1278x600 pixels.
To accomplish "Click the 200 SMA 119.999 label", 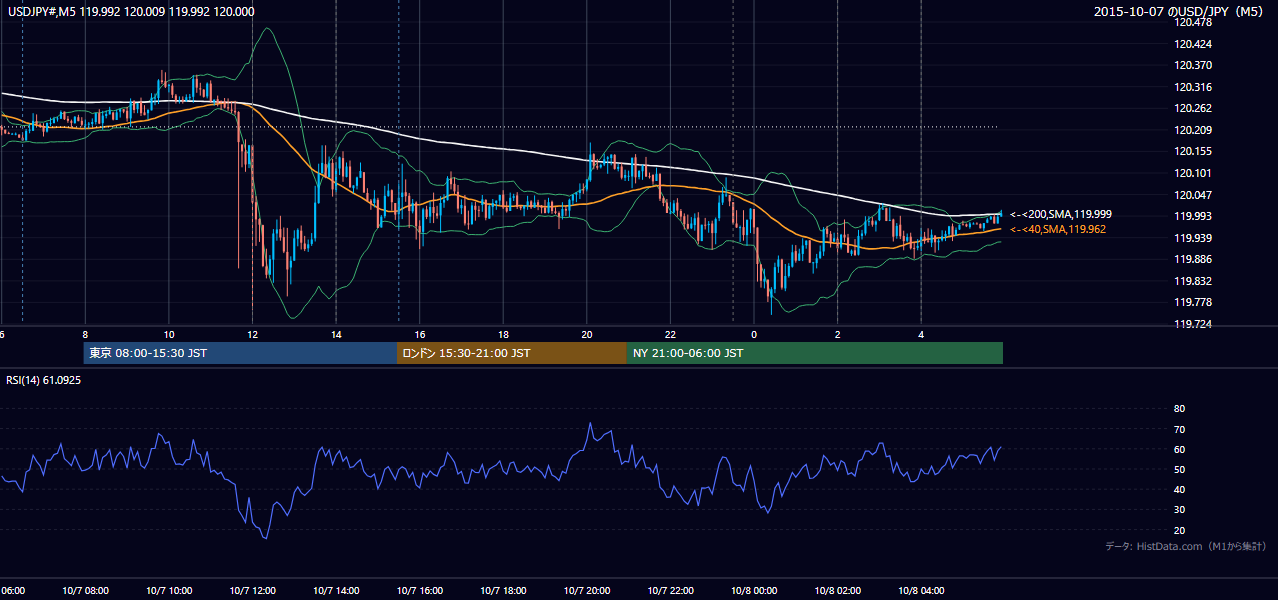I will click(x=1060, y=214).
